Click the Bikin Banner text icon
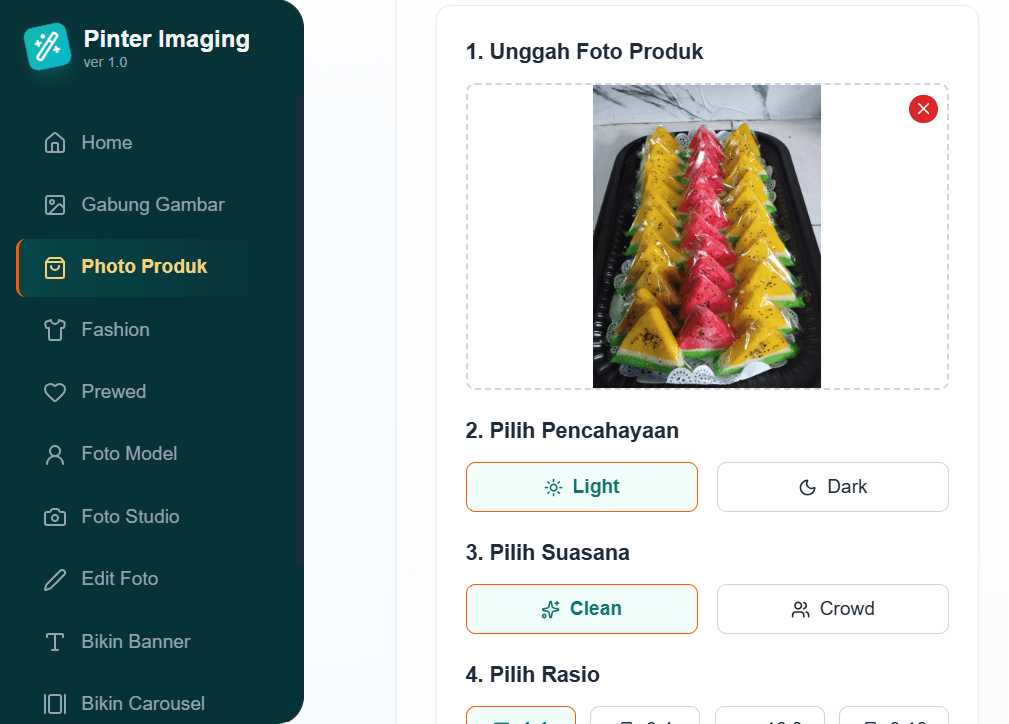This screenshot has width=1009, height=724. tap(55, 642)
